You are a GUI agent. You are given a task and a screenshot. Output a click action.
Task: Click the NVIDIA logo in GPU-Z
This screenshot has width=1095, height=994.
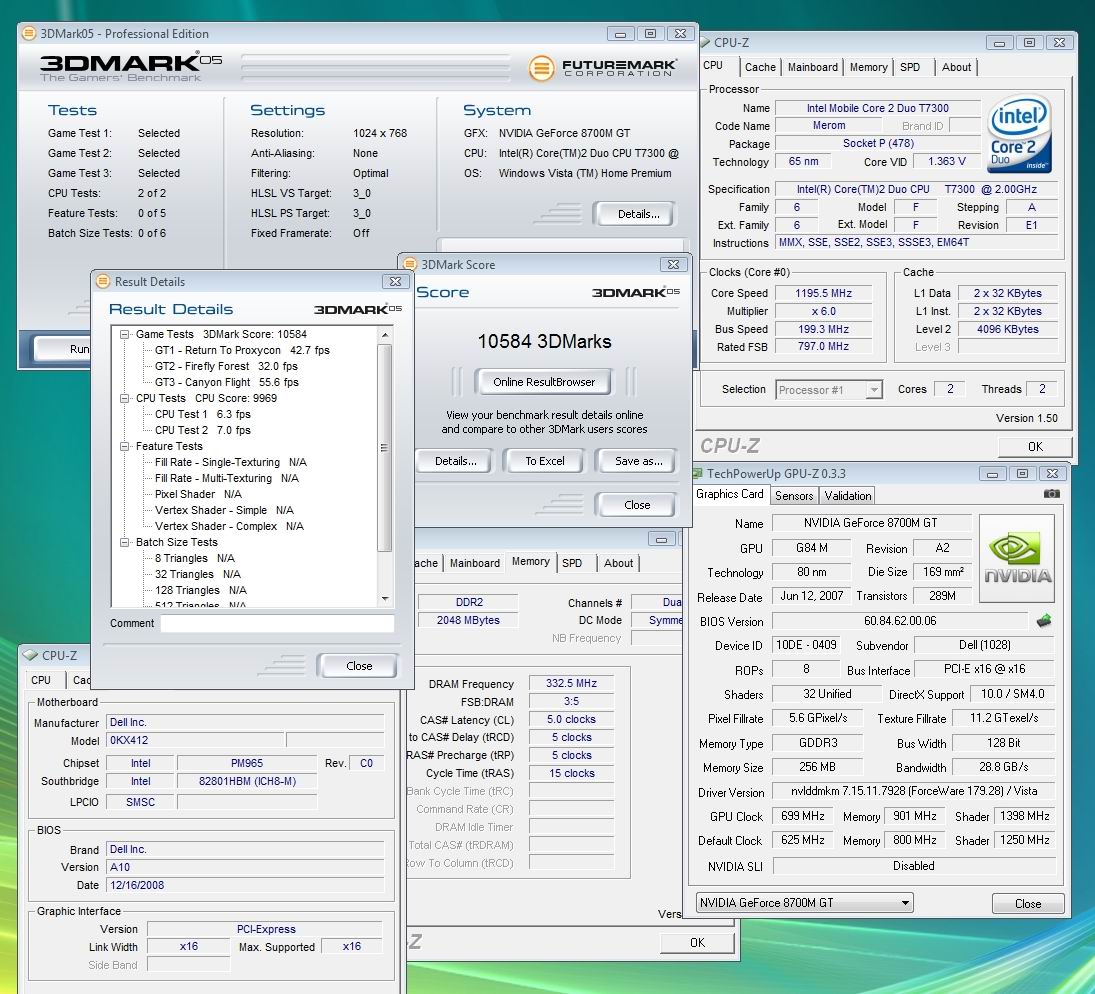pos(1017,558)
